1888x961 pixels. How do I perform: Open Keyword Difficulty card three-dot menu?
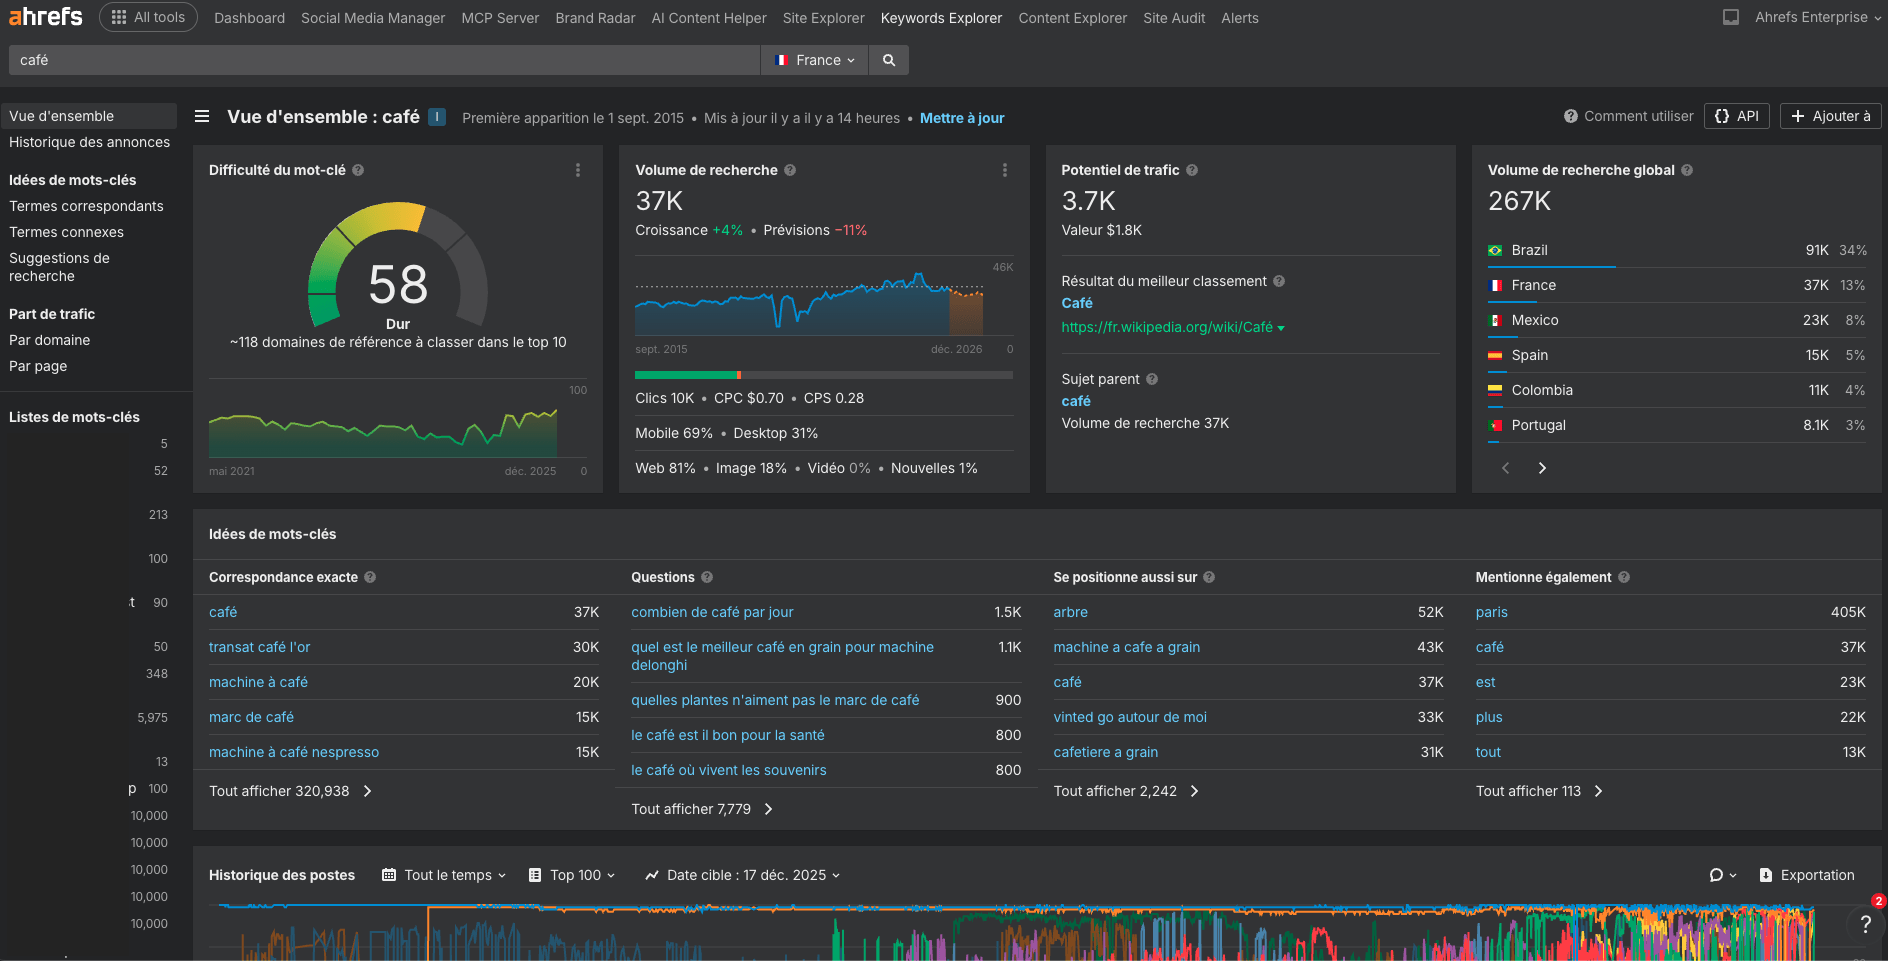578,171
